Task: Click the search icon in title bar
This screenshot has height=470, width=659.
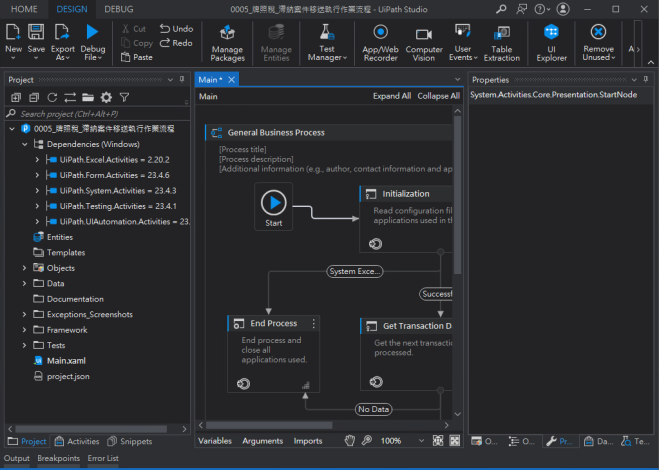Action: [x=501, y=9]
